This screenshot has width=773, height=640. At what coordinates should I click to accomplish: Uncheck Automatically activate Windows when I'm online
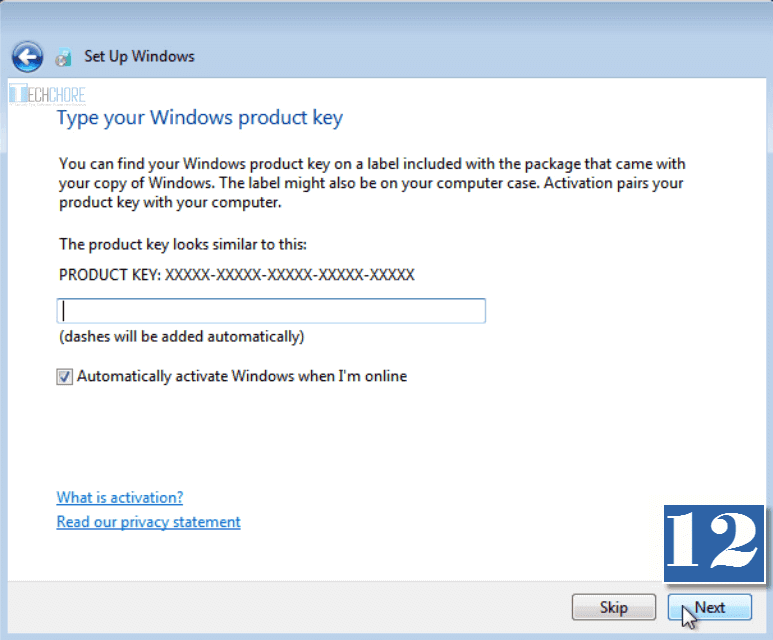65,377
